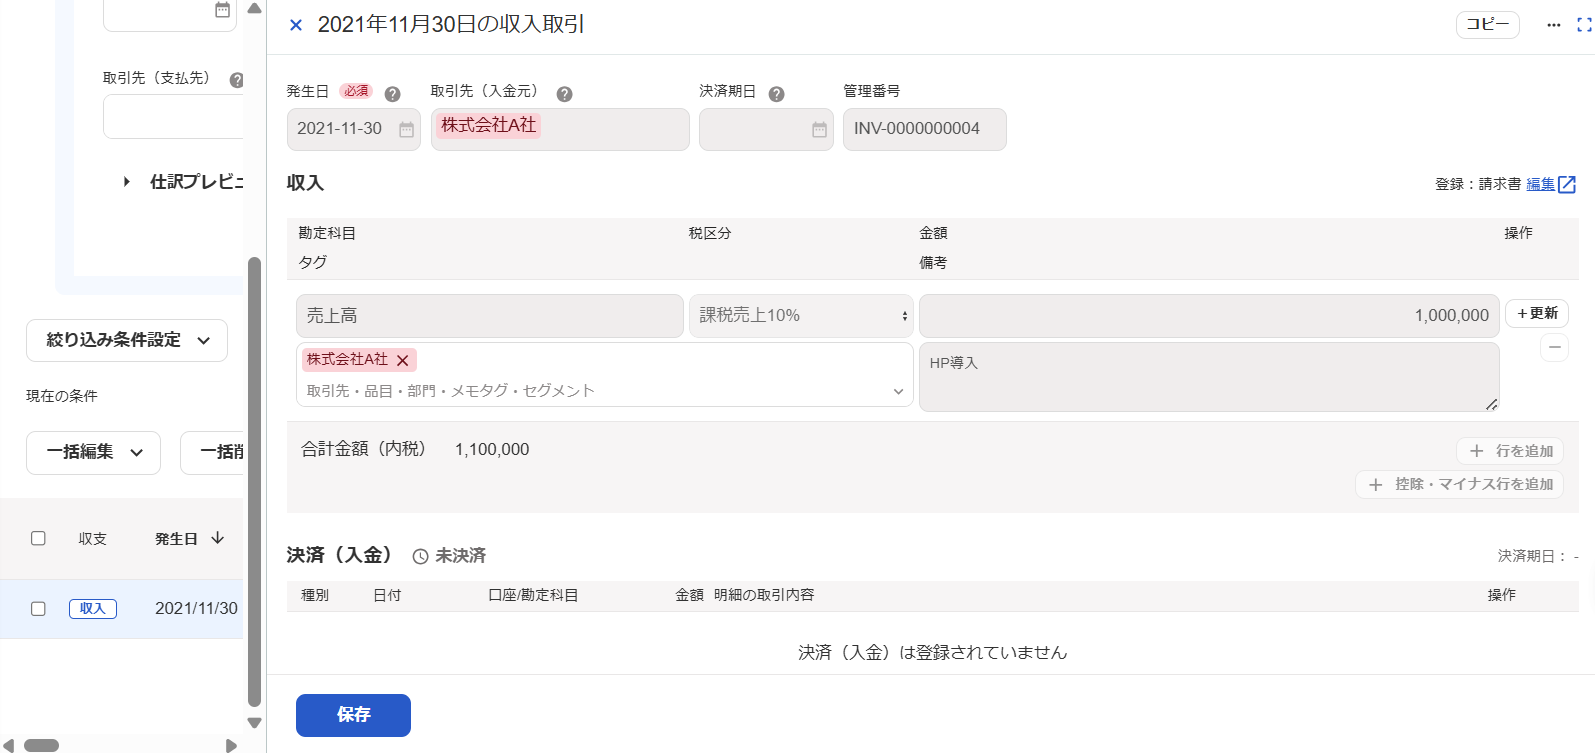Expand panel with fullscreen icon
The height and width of the screenshot is (753, 1595).
coord(1584,25)
